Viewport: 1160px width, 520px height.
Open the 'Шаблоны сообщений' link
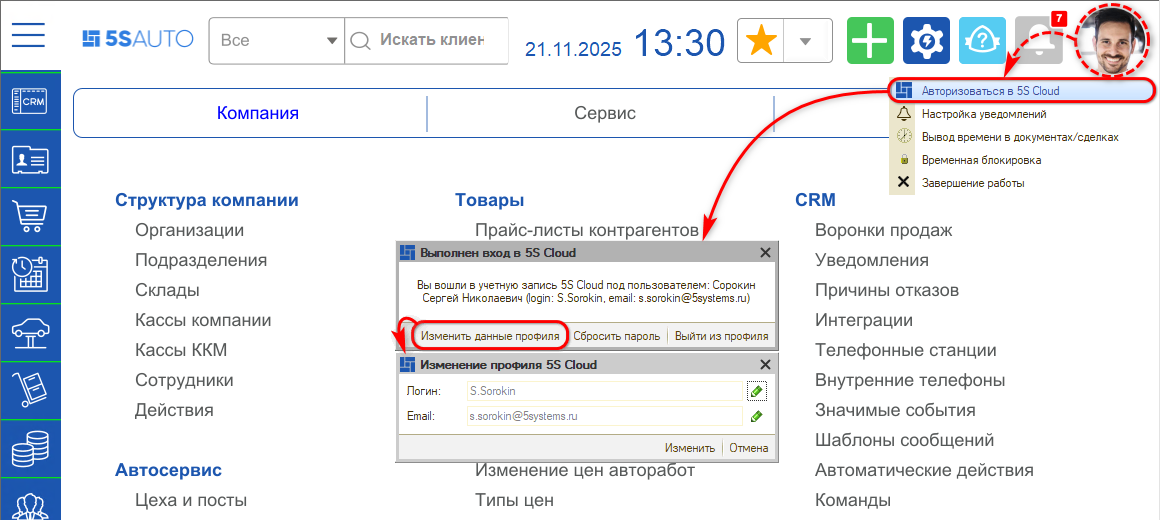tap(905, 440)
